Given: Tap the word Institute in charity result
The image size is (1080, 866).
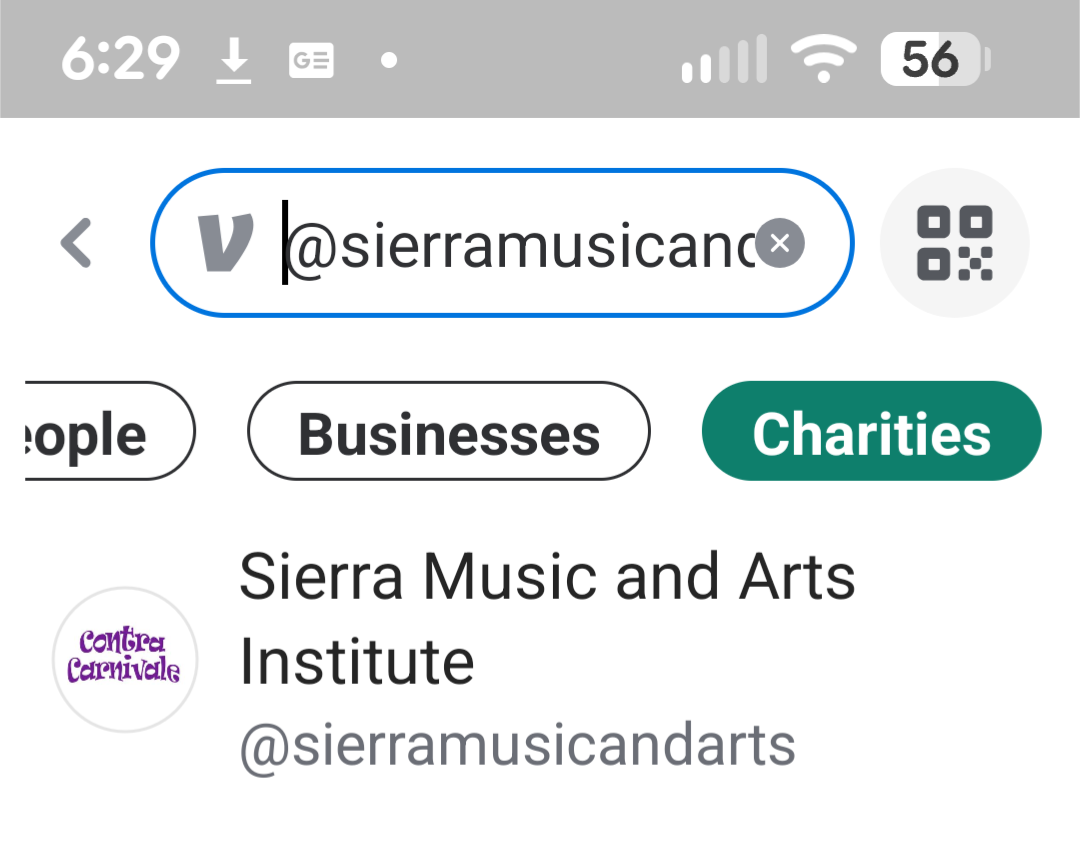Looking at the screenshot, I should click(x=357, y=661).
